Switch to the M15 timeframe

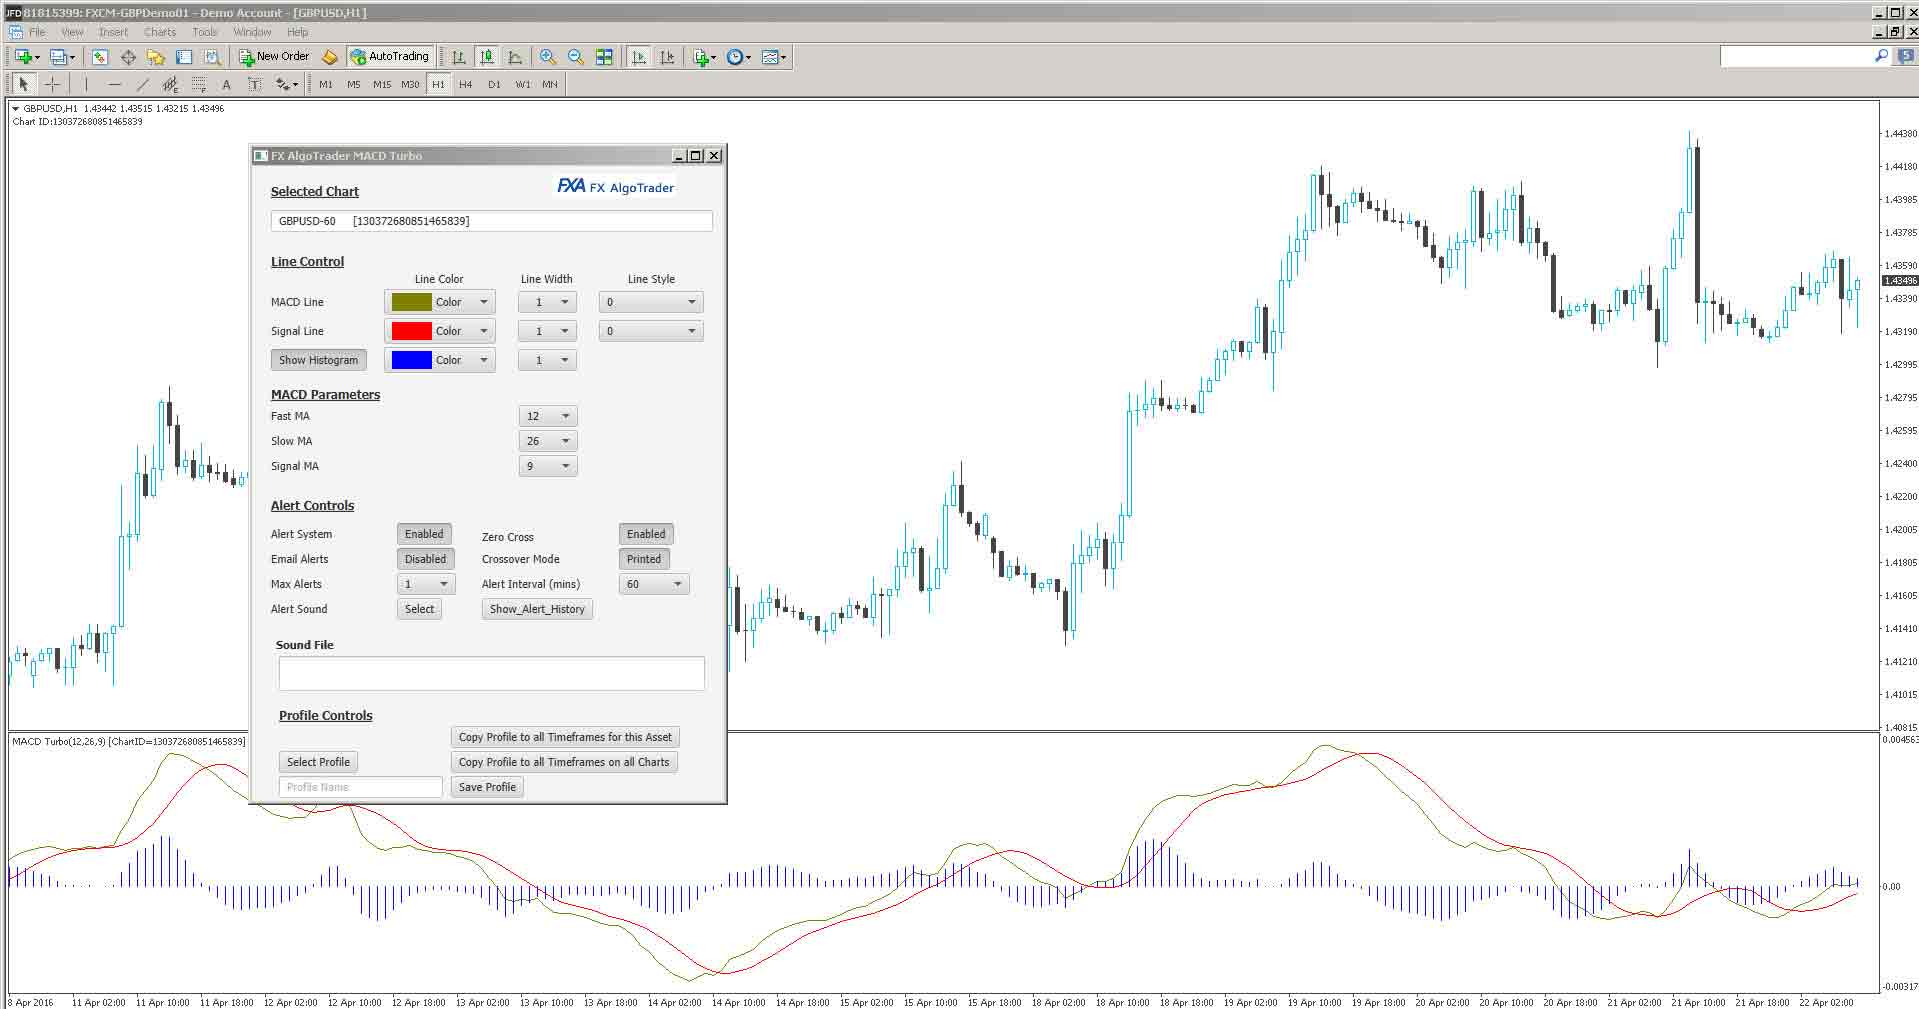pos(381,84)
